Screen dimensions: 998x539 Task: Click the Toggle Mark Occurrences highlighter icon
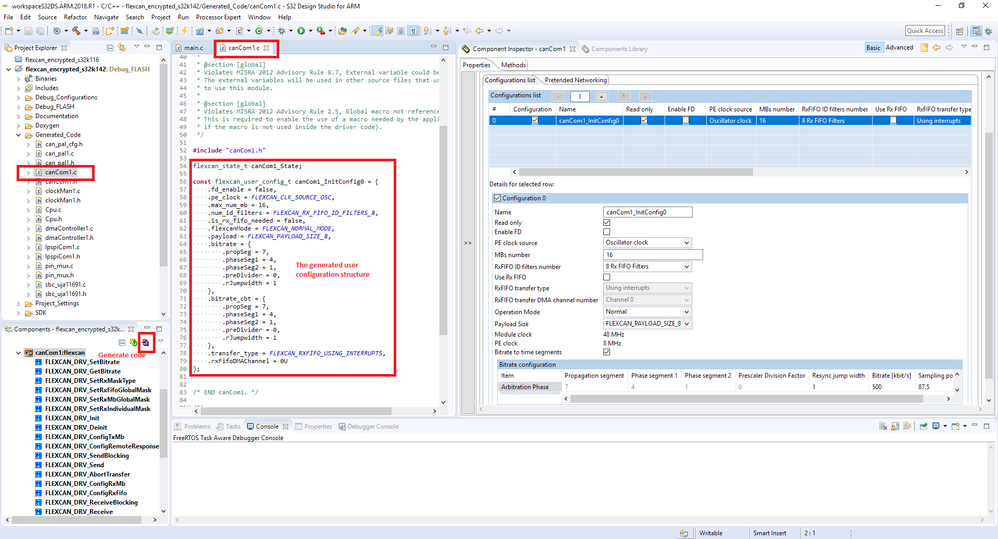tap(377, 31)
